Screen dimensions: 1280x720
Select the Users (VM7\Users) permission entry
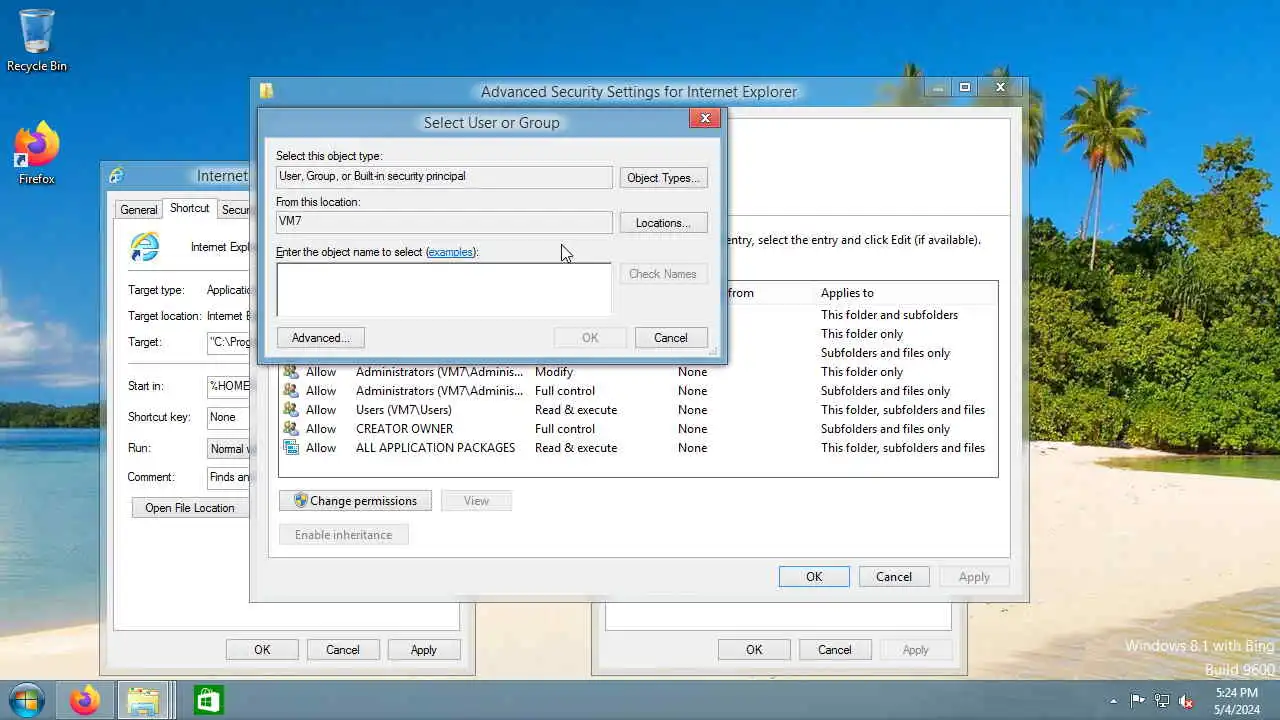[x=638, y=410]
